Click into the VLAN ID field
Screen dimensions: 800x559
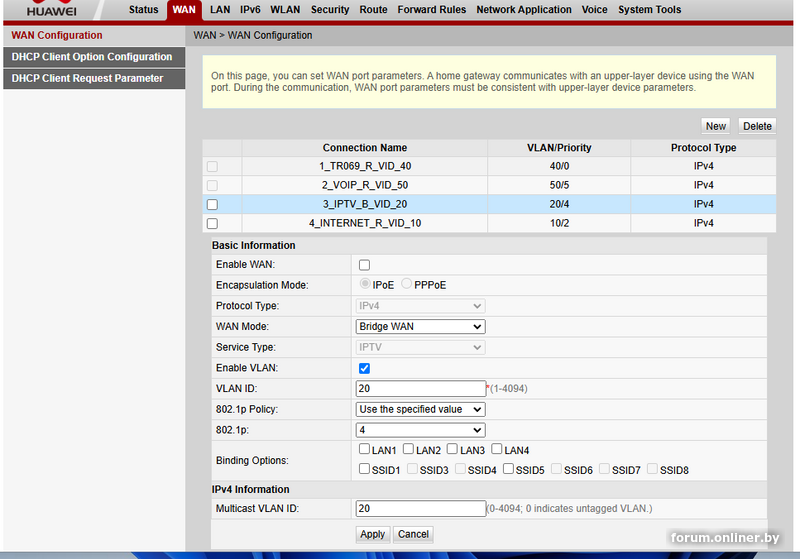coord(420,389)
